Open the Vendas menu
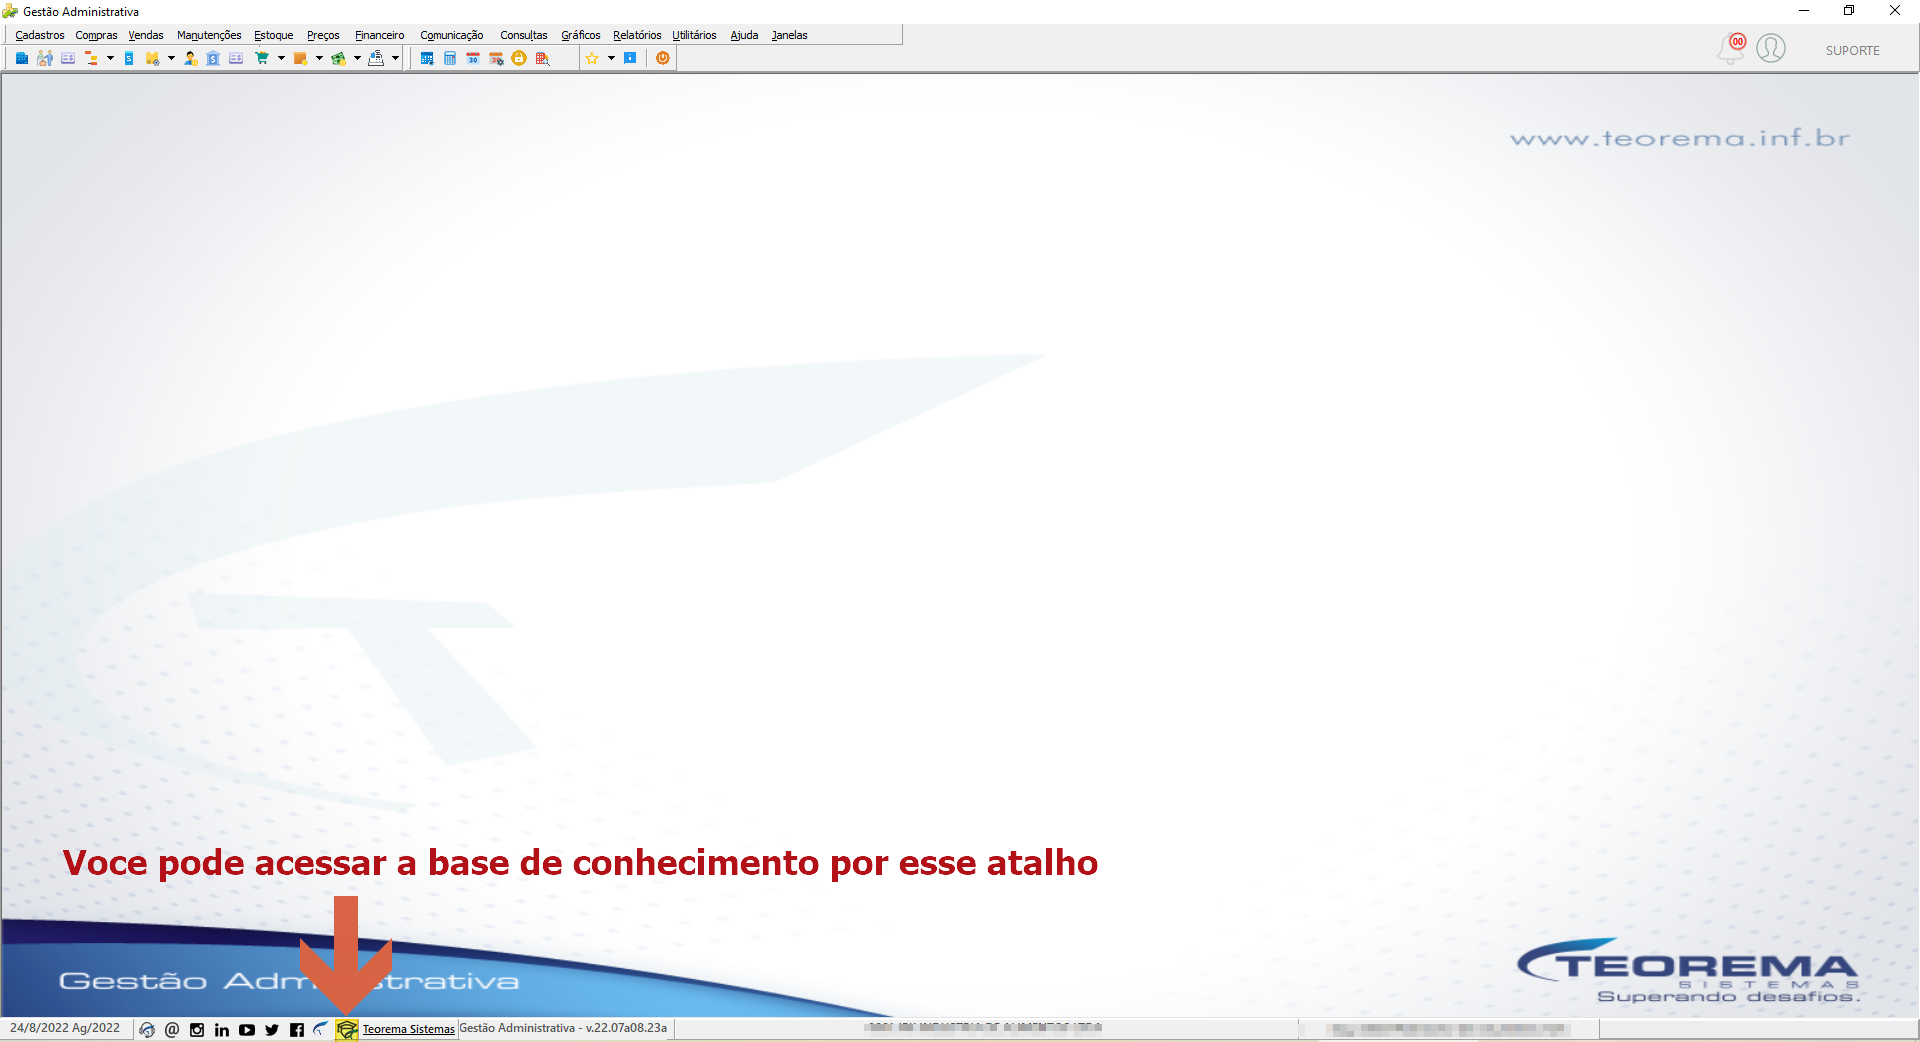 [146, 35]
